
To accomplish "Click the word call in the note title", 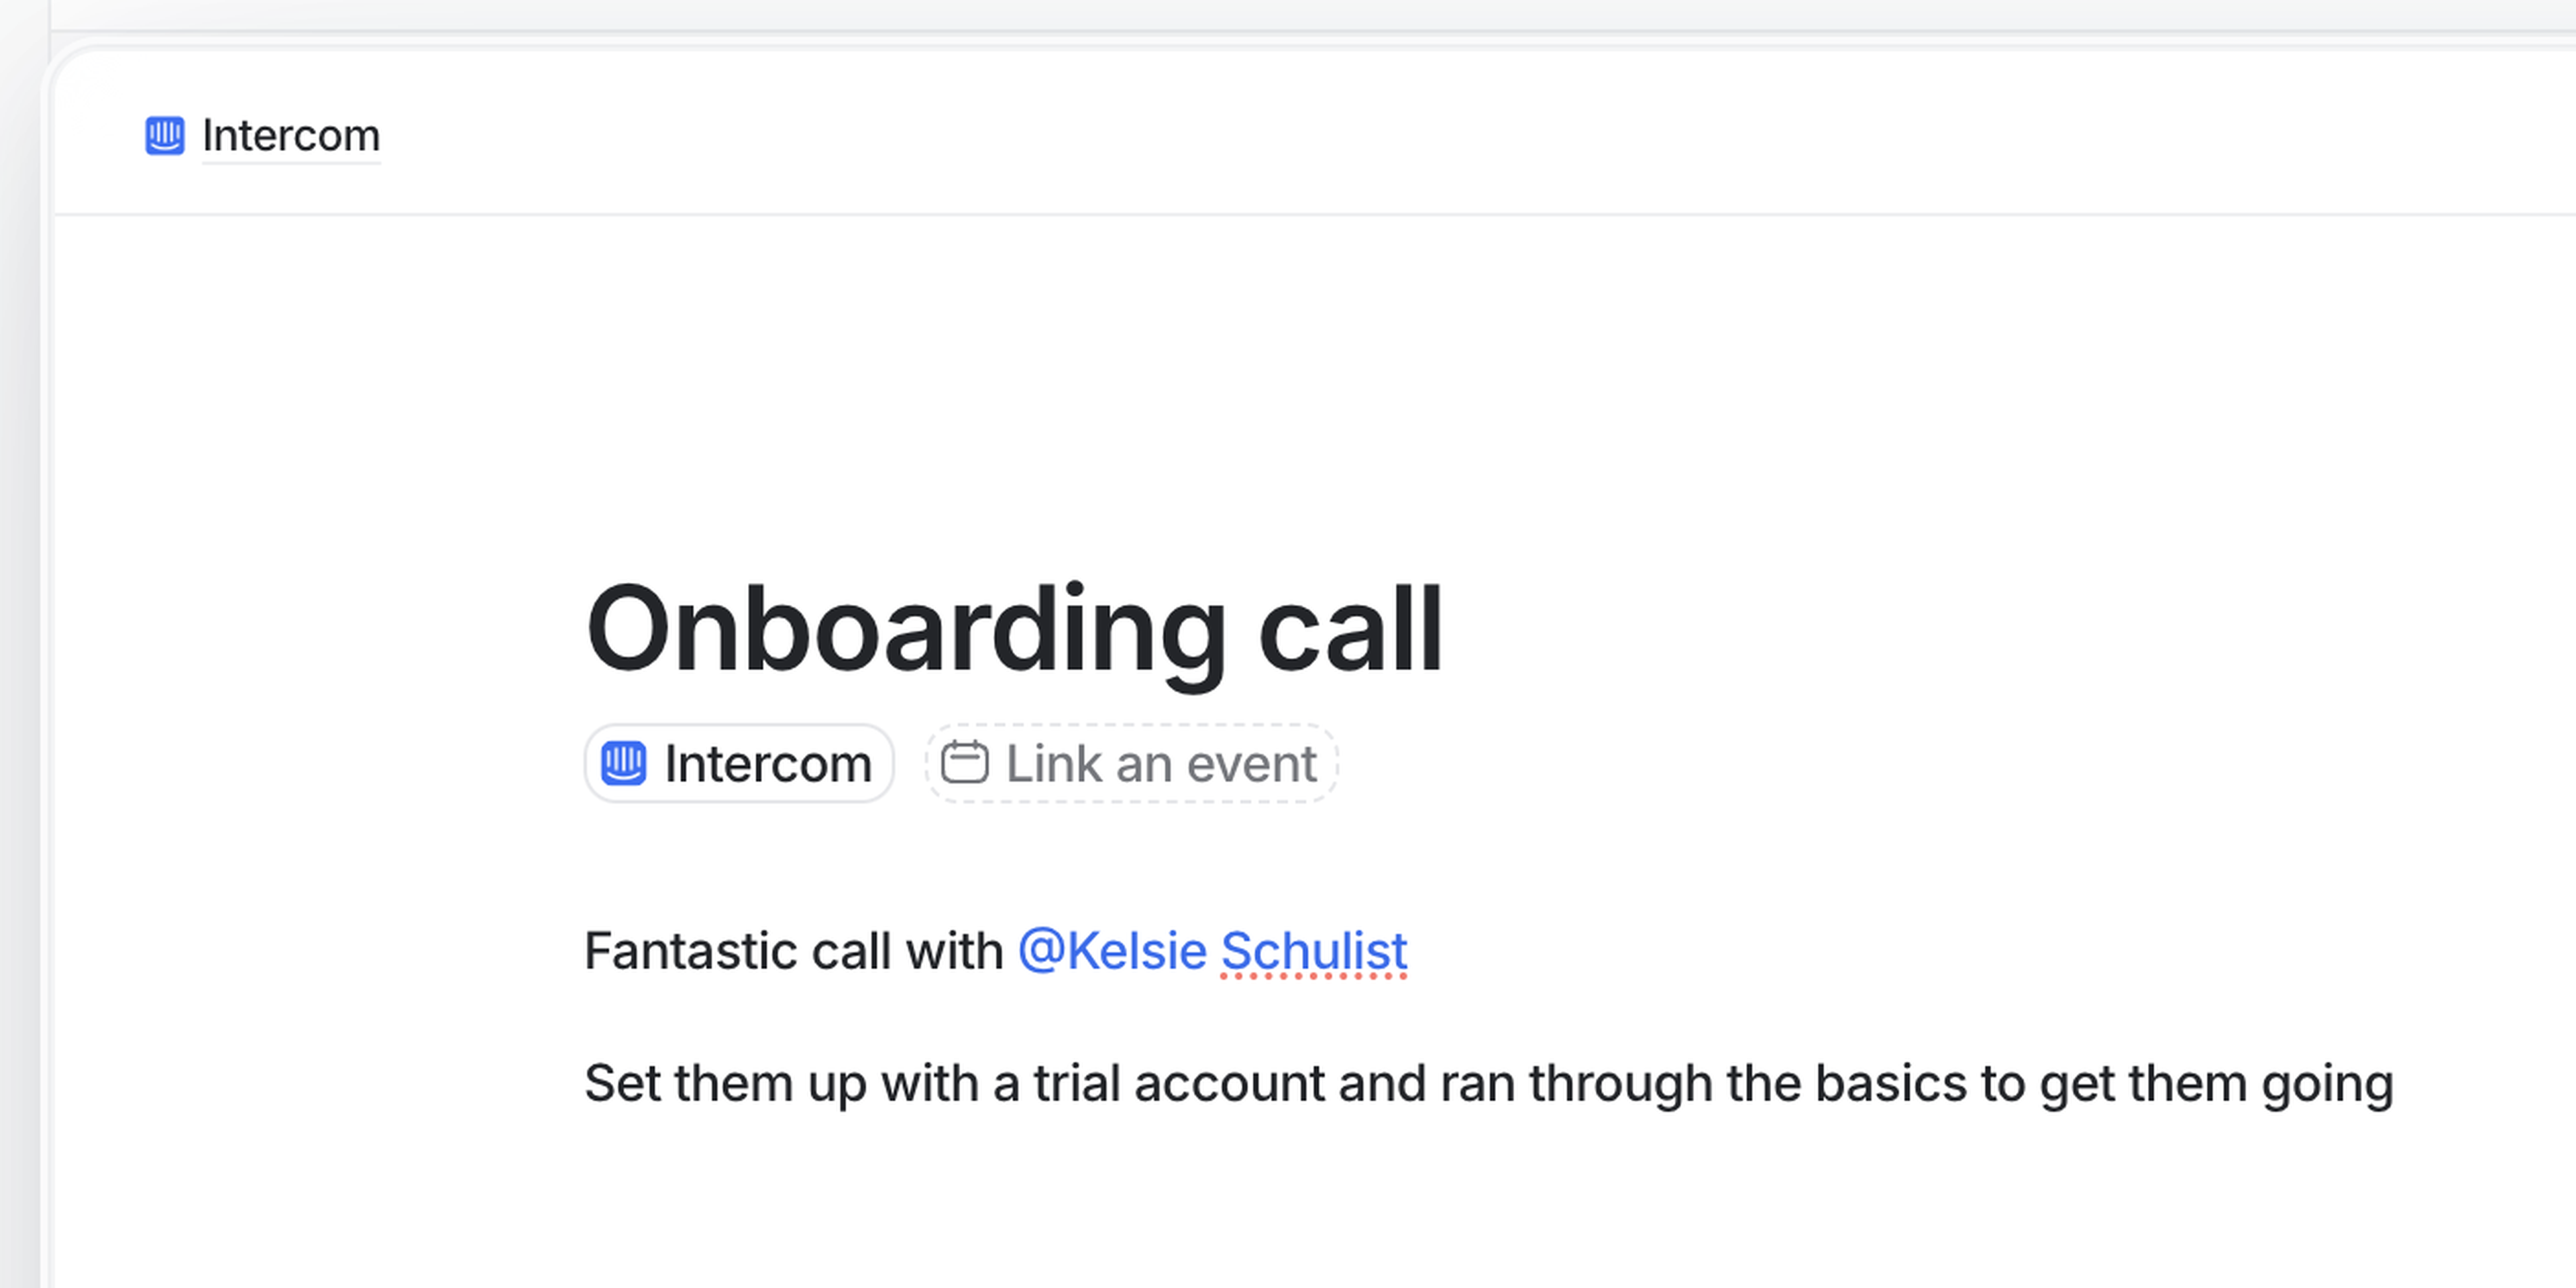I will (1350, 630).
